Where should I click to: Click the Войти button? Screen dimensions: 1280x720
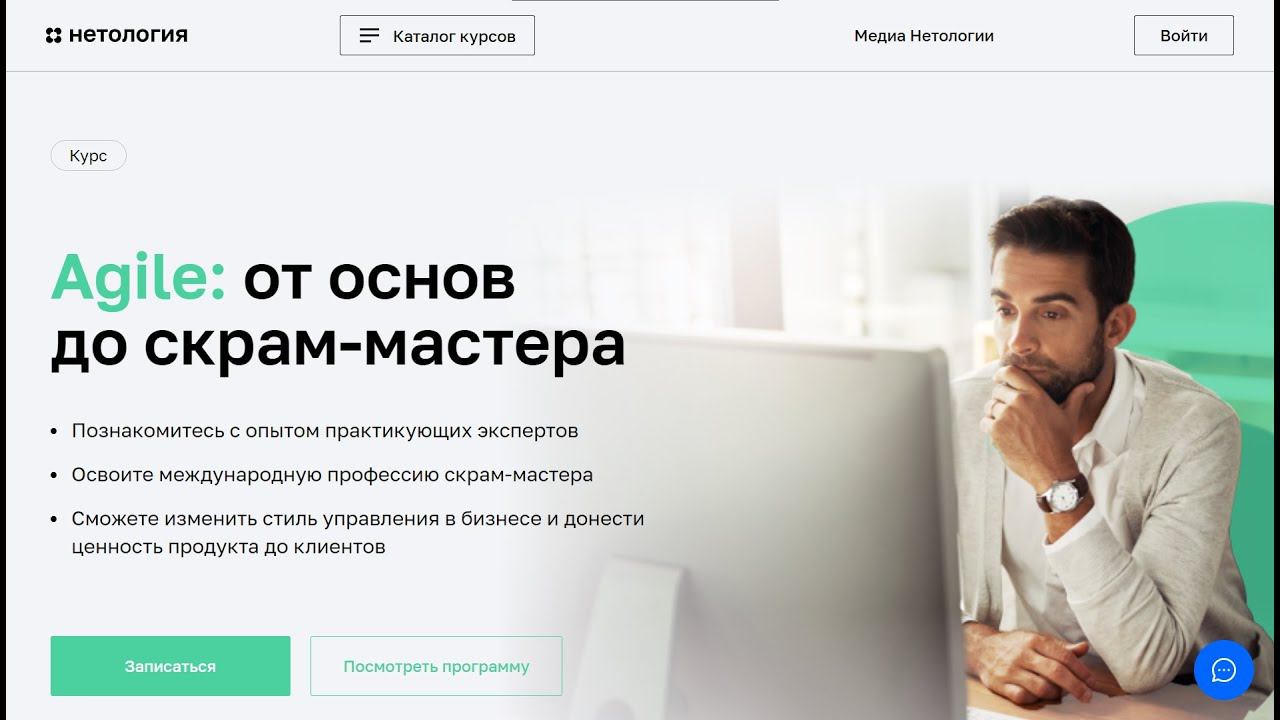click(1184, 36)
